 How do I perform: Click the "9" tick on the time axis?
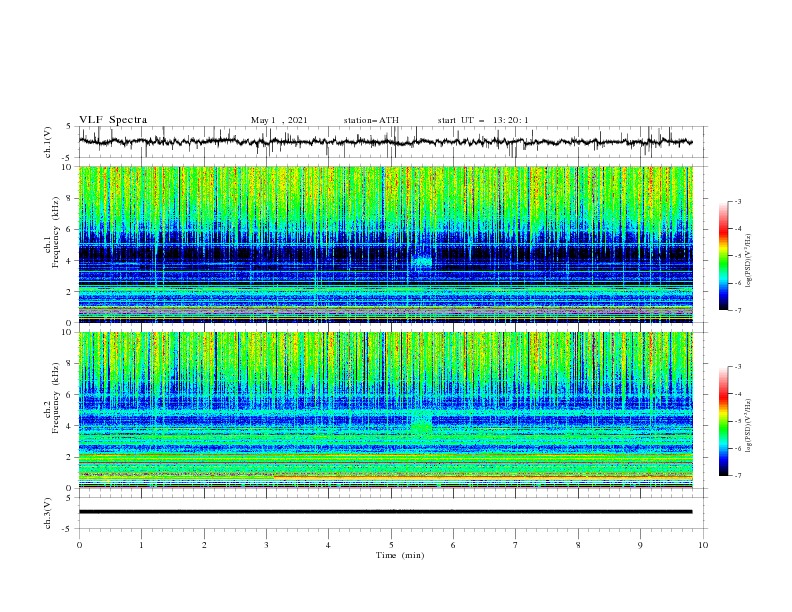[640, 545]
